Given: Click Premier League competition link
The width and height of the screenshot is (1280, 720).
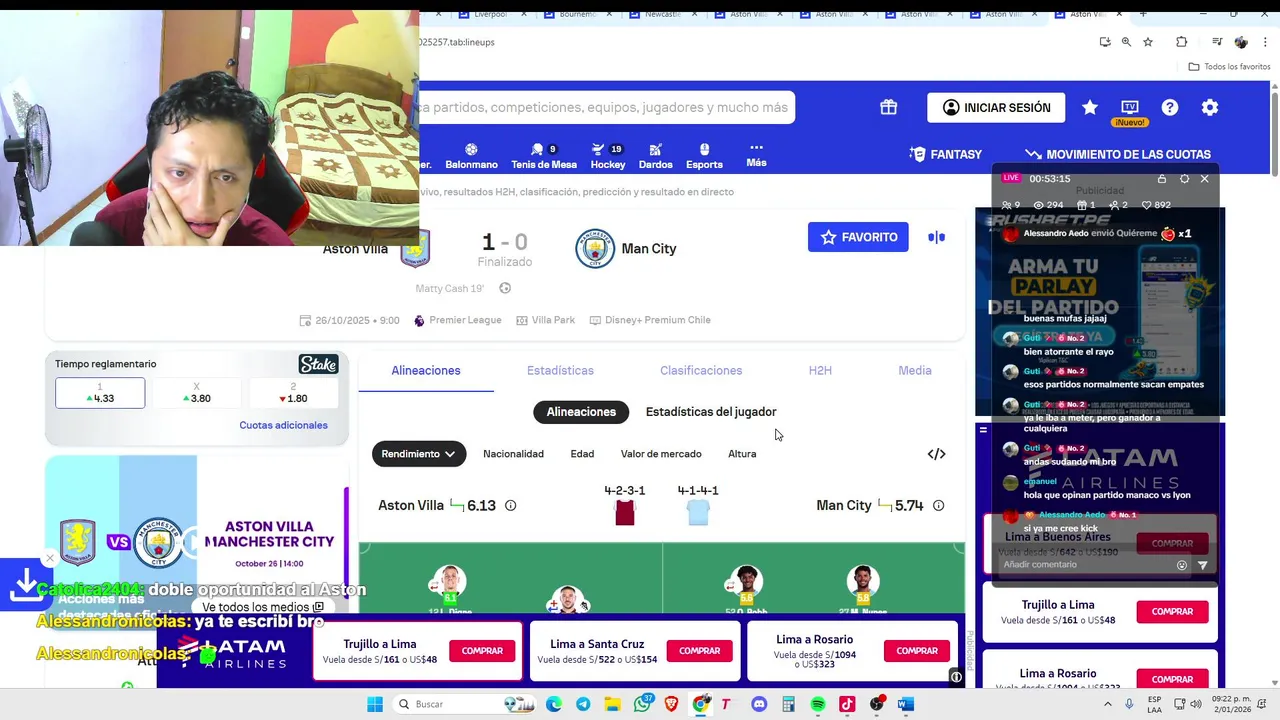Looking at the screenshot, I should tap(458, 320).
